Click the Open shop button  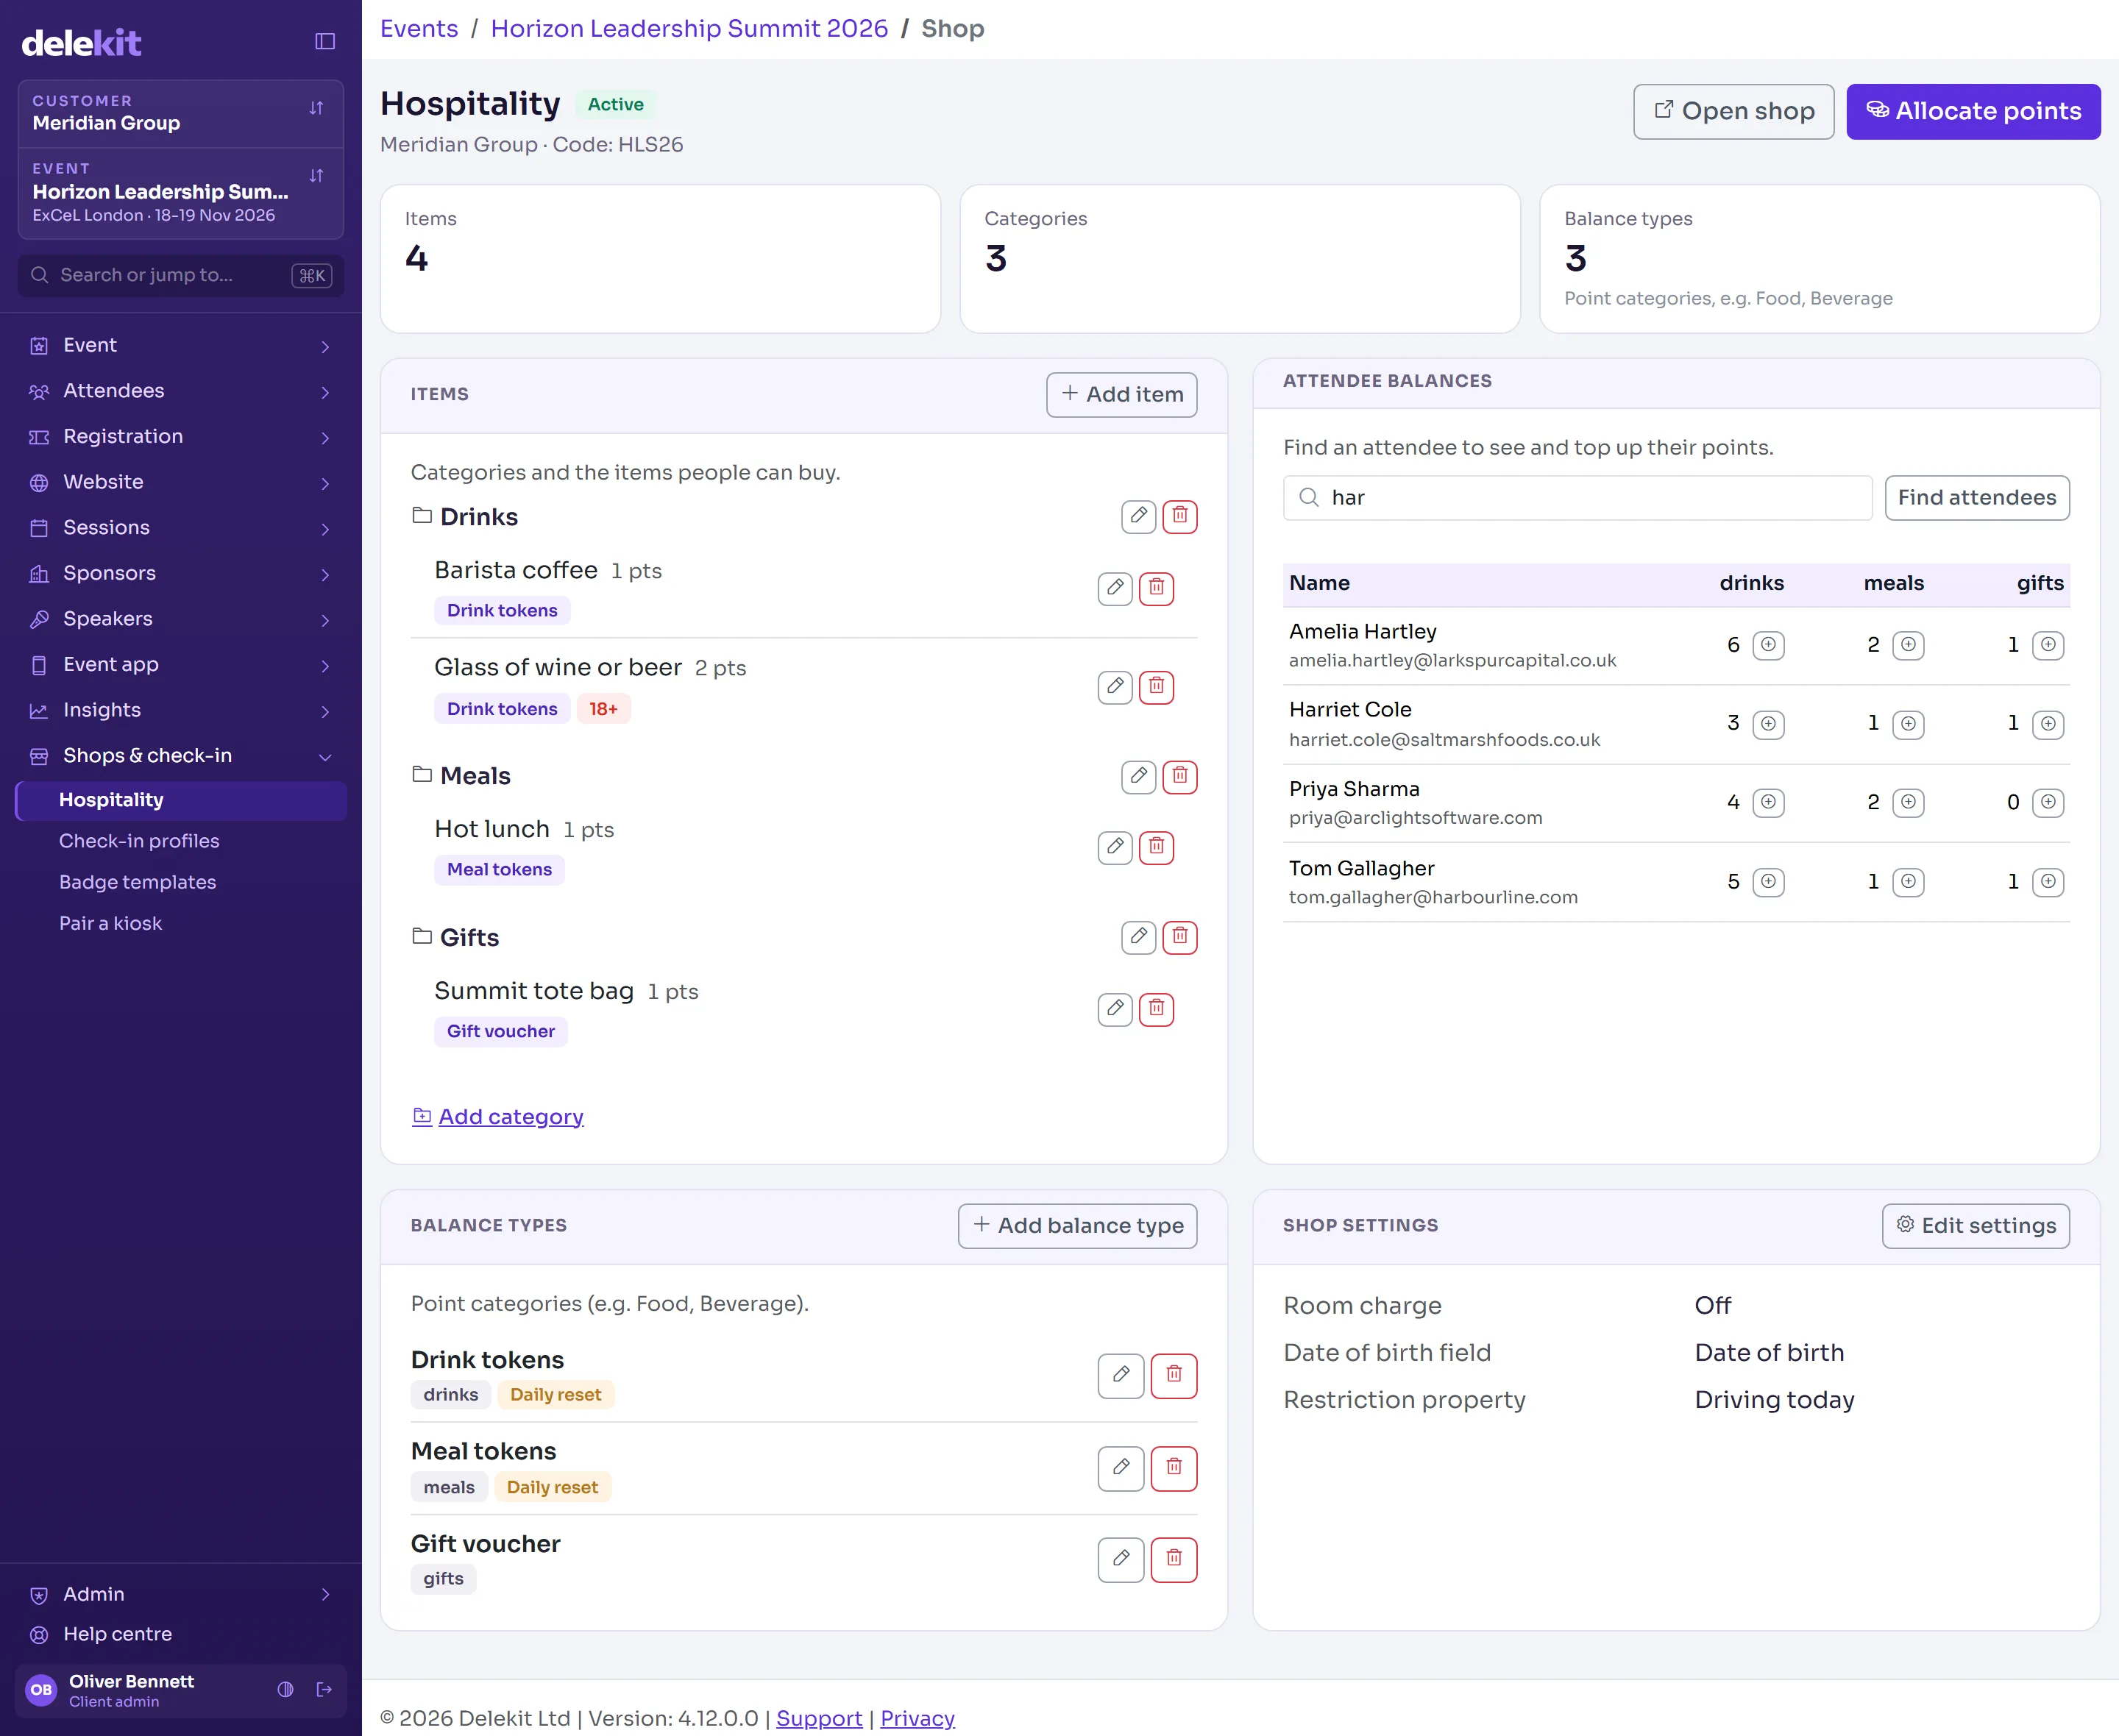point(1733,111)
